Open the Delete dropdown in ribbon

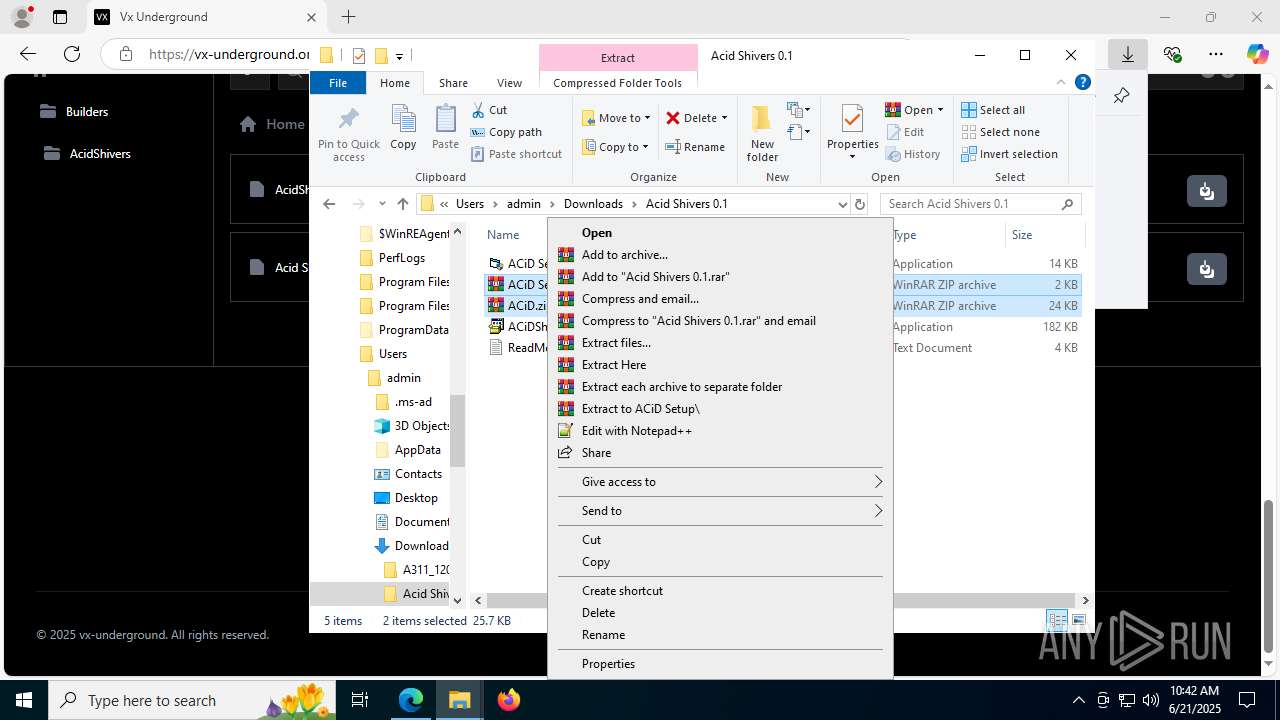(697, 118)
